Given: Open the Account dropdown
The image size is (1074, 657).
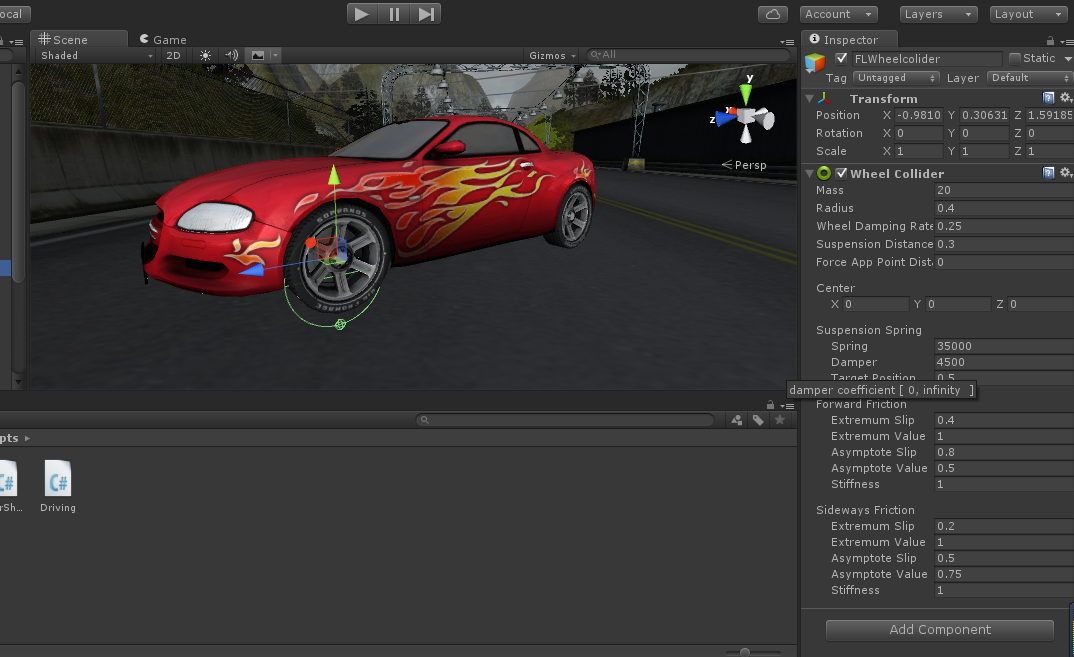Looking at the screenshot, I should tap(839, 14).
